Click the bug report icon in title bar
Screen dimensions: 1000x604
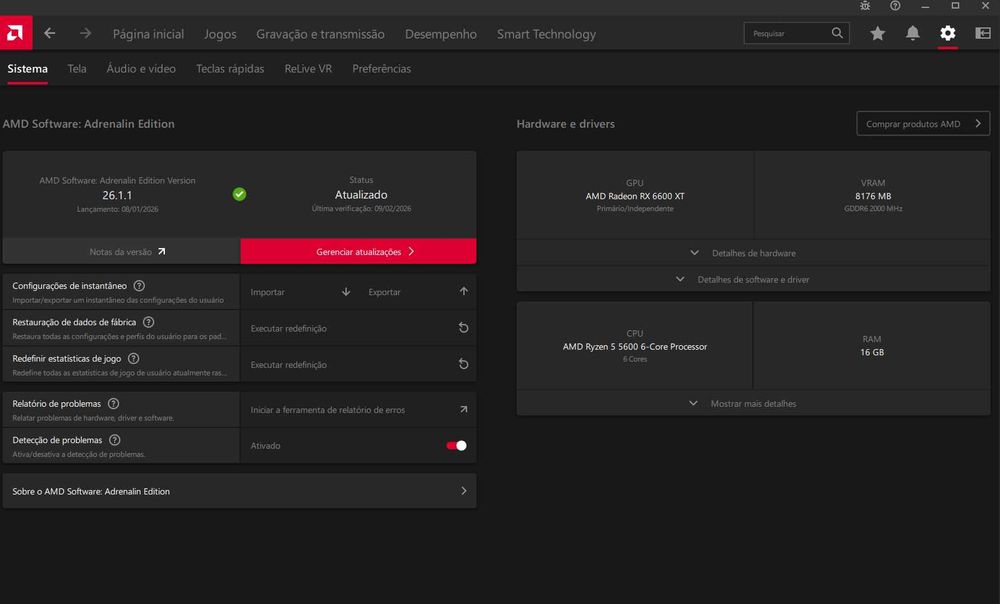pyautogui.click(x=865, y=6)
